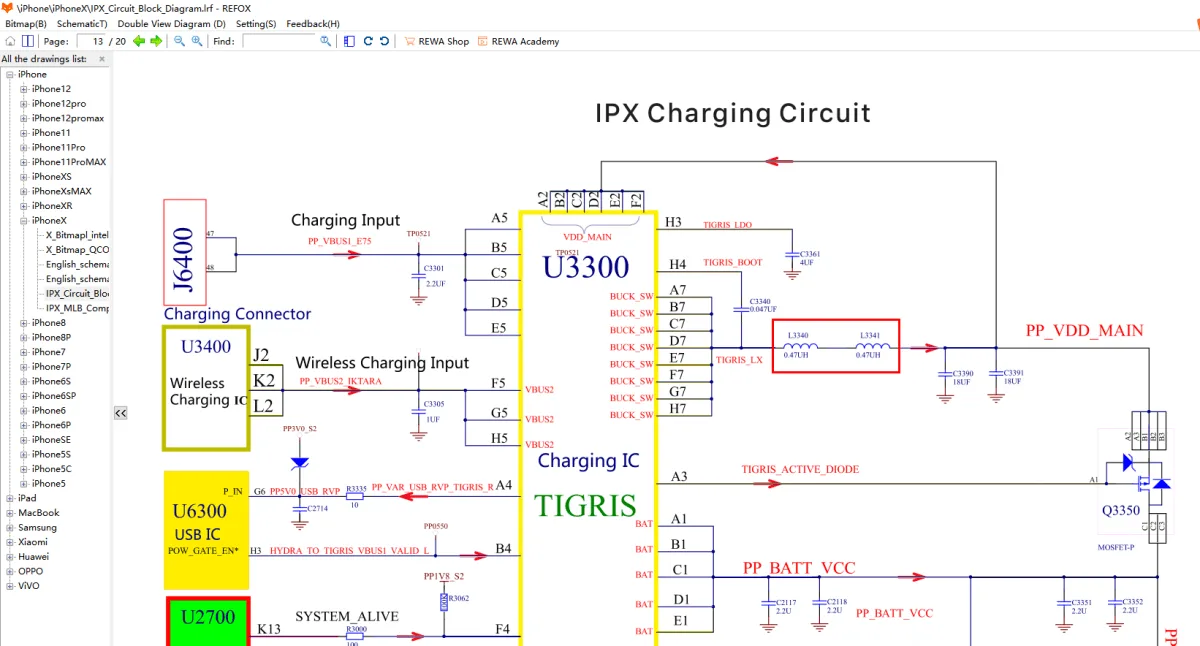Expand the iPad tree node

point(9,498)
